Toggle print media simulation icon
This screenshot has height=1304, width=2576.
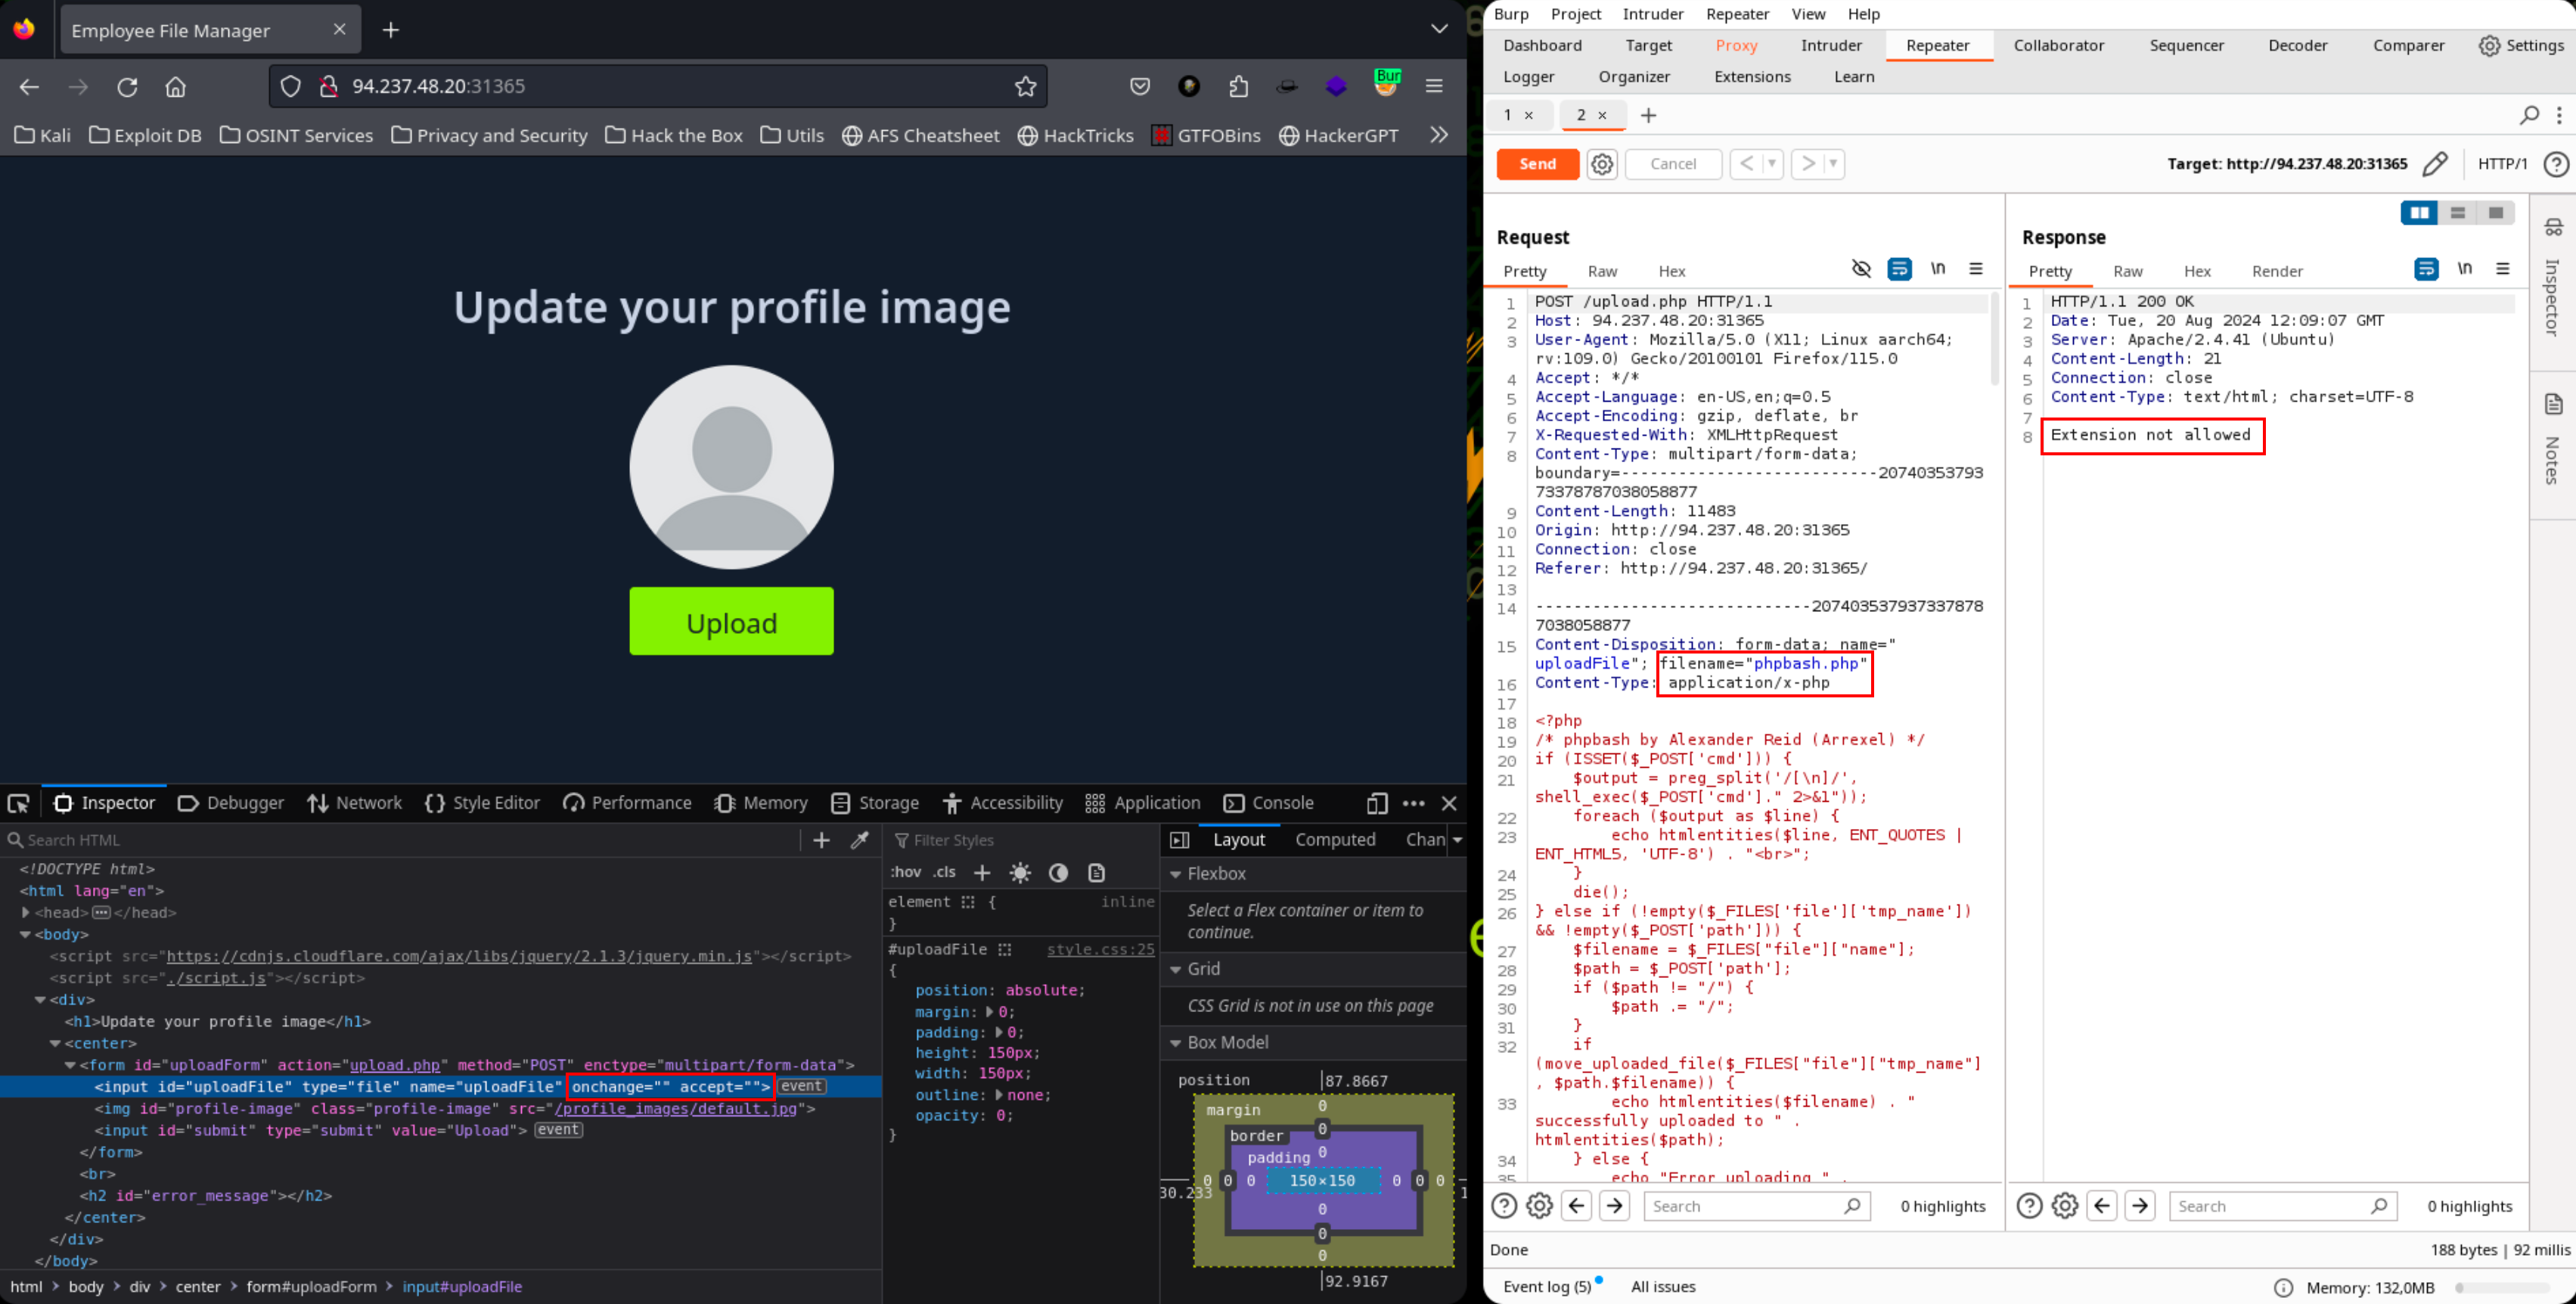[x=1096, y=872]
